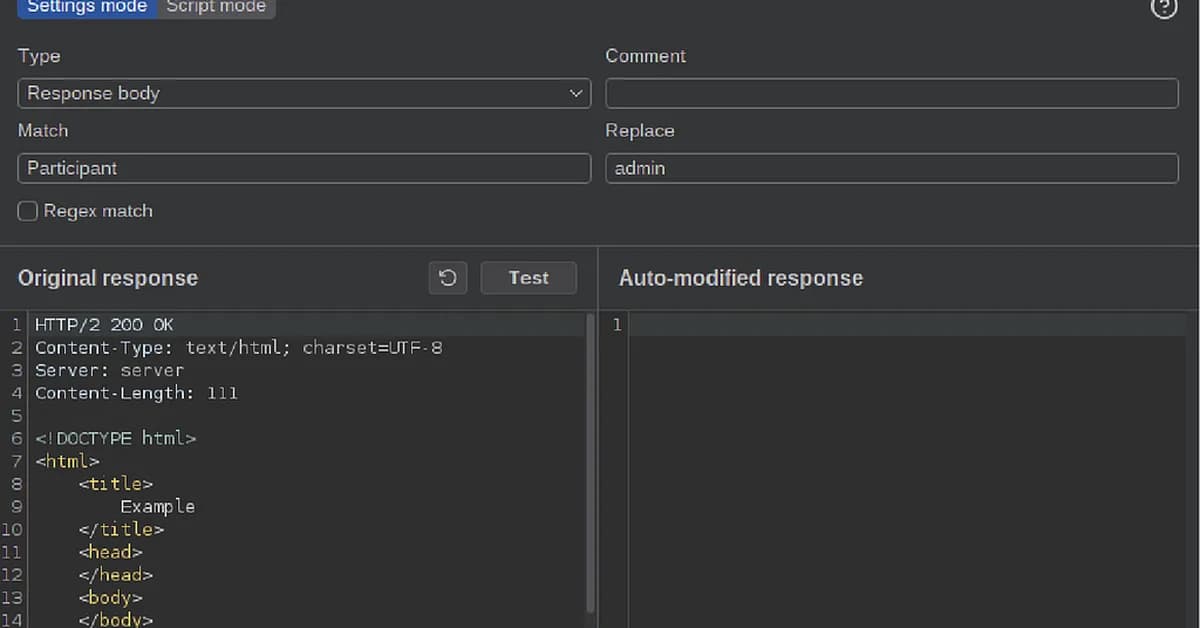Click the opening '<body>' tag line
Viewport: 1200px width, 628px height.
click(x=110, y=598)
